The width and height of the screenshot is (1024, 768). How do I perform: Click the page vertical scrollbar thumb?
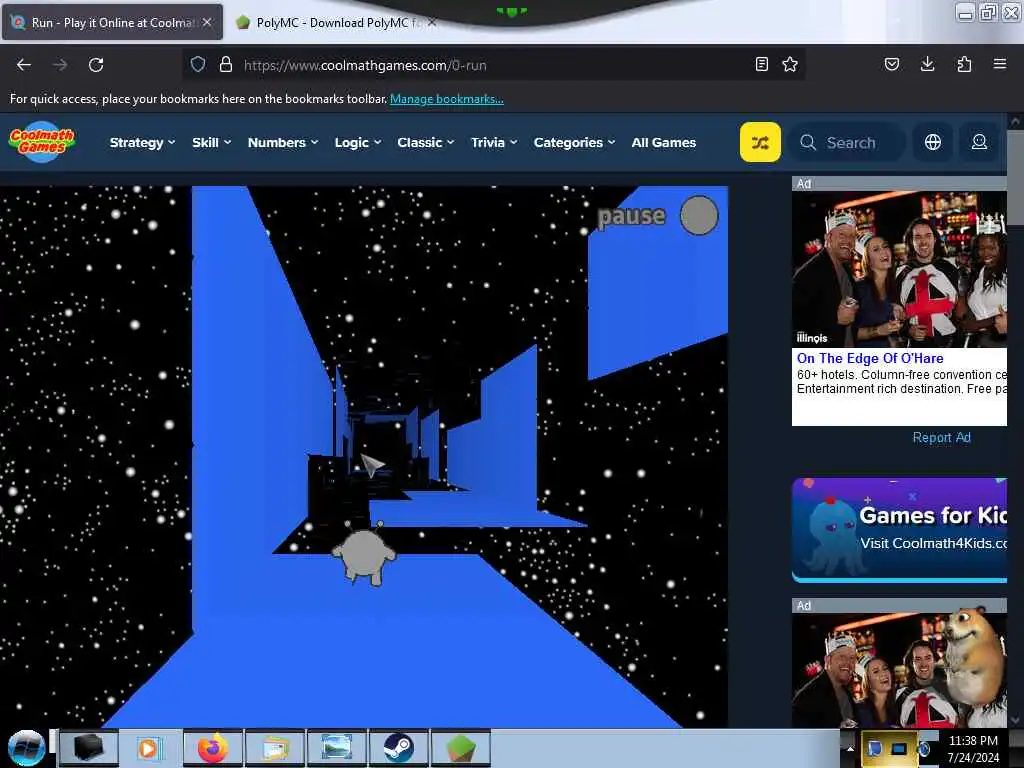click(1015, 176)
